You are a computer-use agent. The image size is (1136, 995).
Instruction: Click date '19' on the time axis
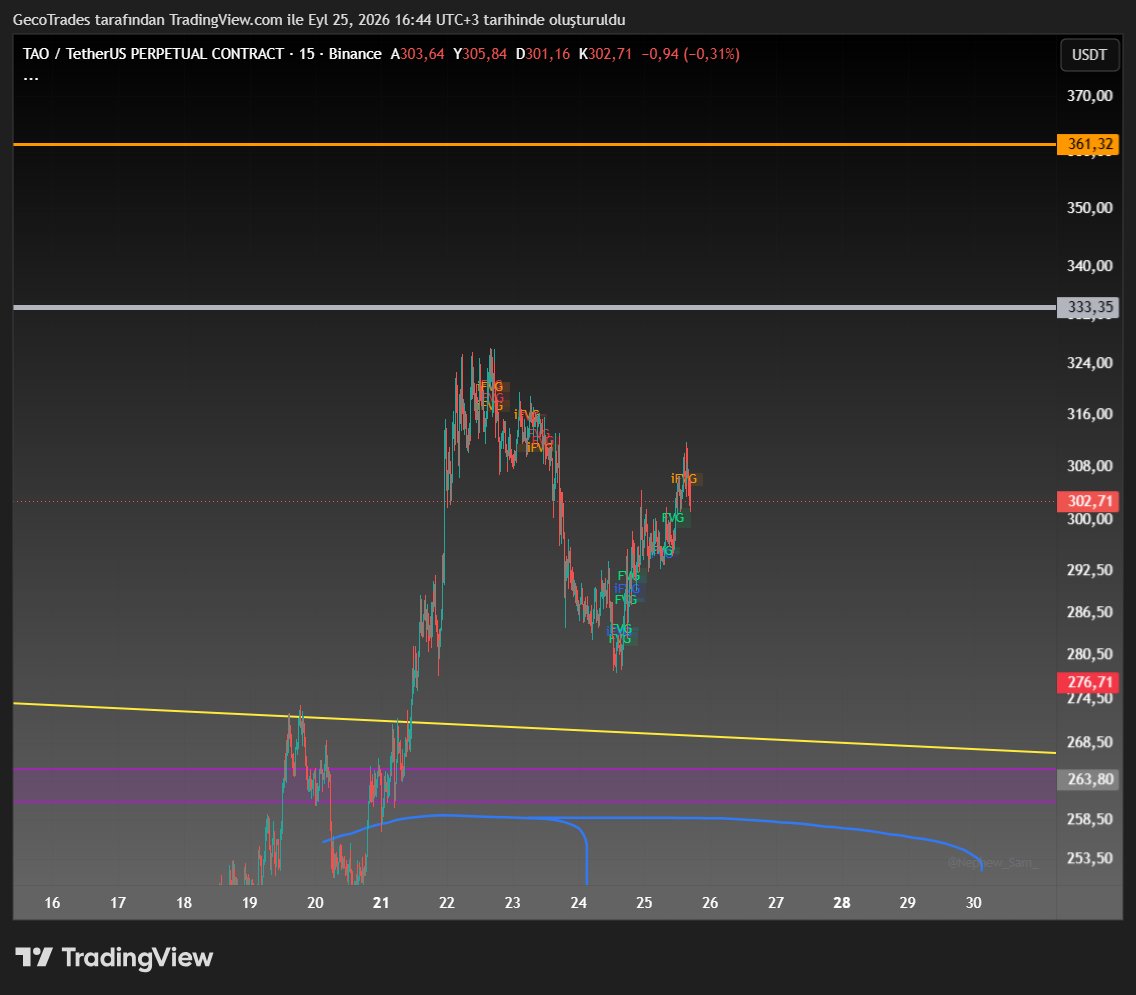249,903
